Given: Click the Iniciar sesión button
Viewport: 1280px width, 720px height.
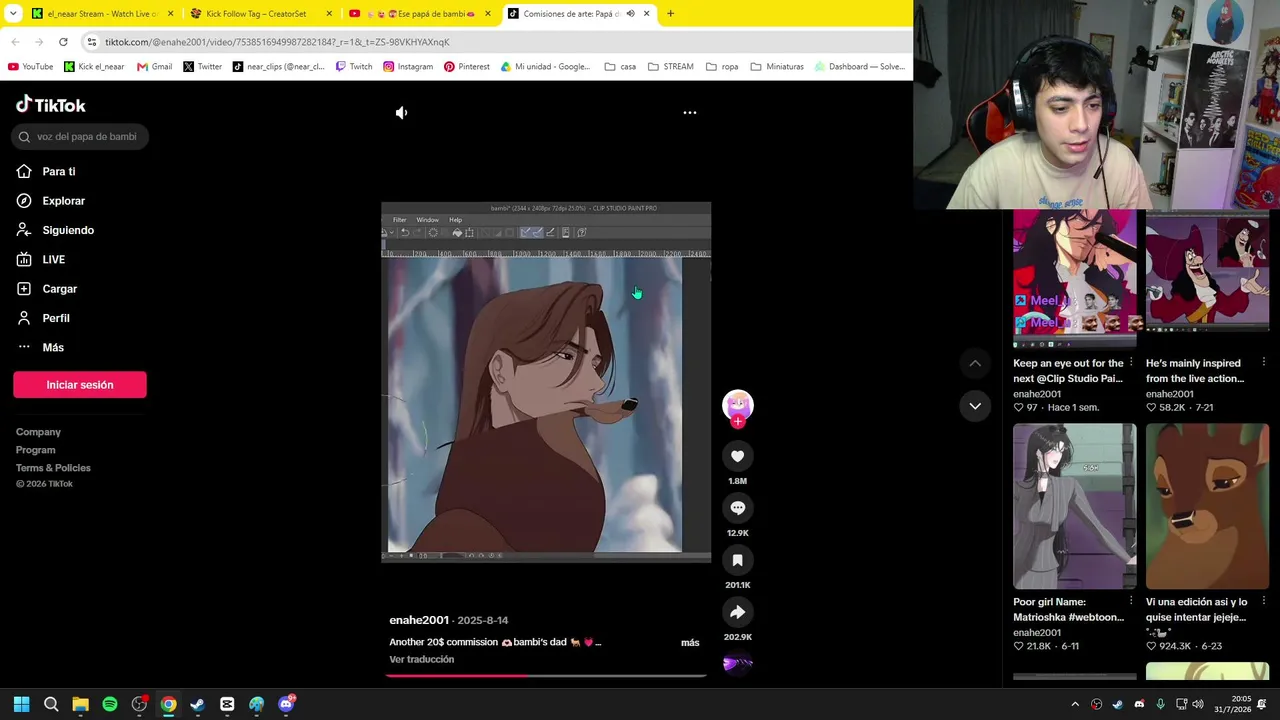Looking at the screenshot, I should click(x=80, y=385).
